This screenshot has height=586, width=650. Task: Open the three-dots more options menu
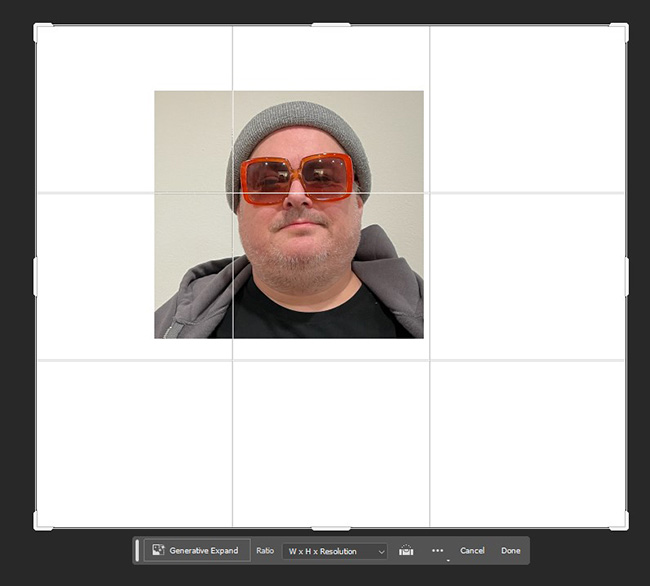(437, 551)
